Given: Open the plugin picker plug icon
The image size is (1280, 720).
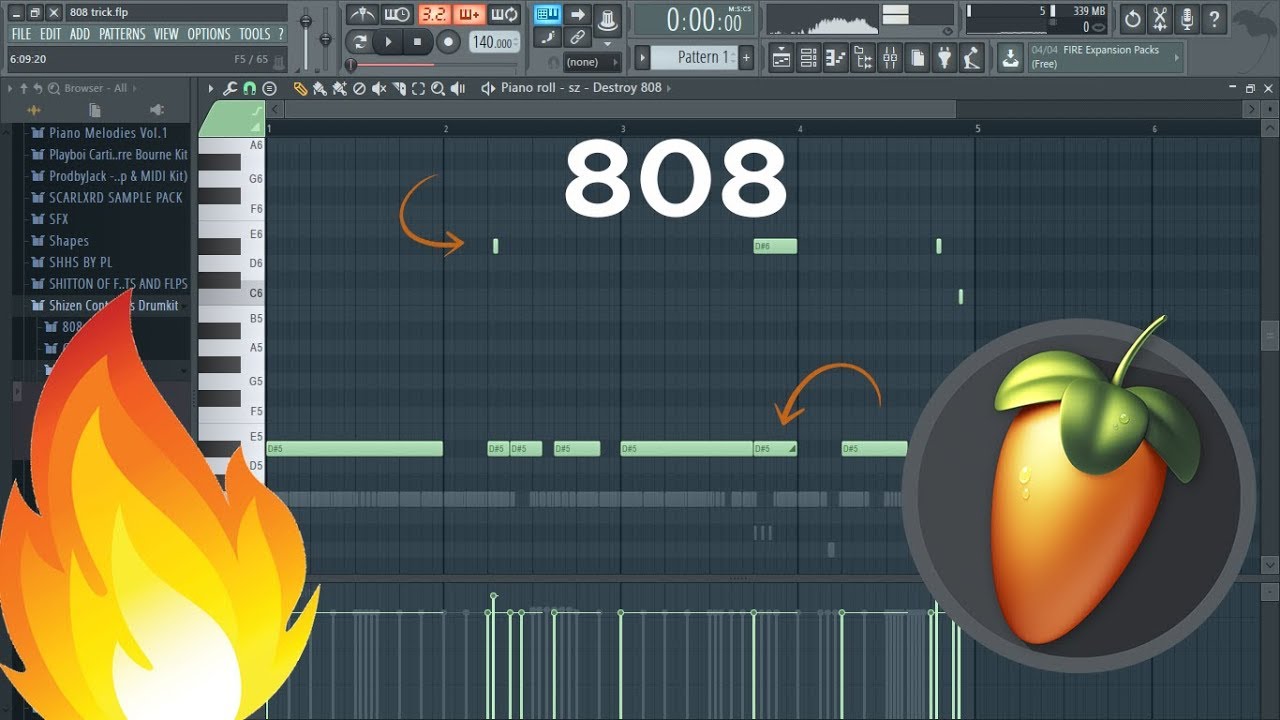Looking at the screenshot, I should point(944,58).
